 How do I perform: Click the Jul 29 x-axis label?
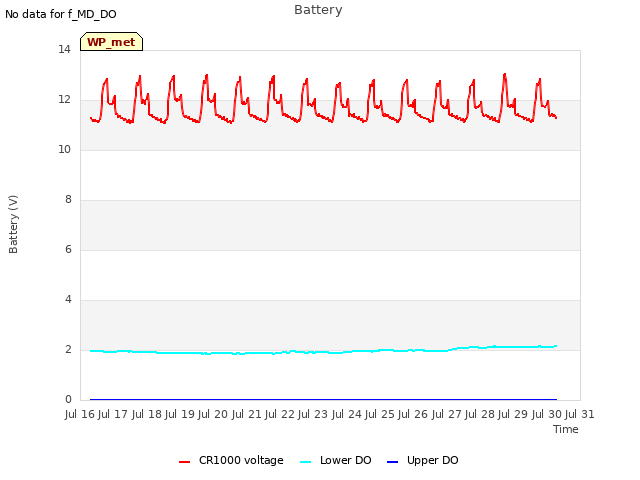[513, 414]
